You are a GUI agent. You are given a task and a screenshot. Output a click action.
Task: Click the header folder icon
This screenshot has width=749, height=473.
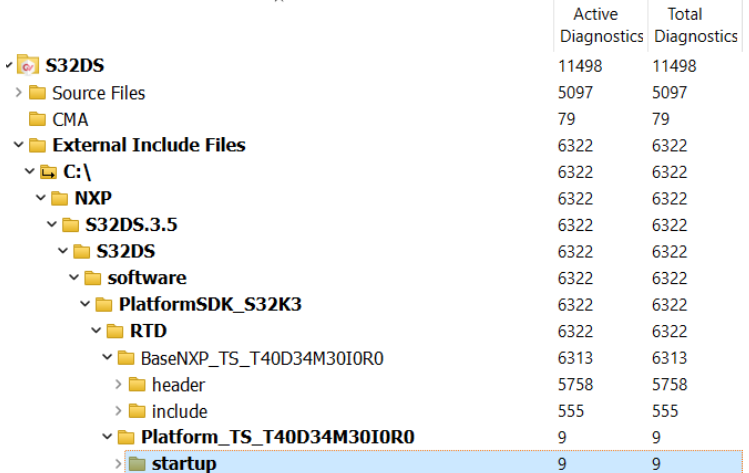coord(137,384)
